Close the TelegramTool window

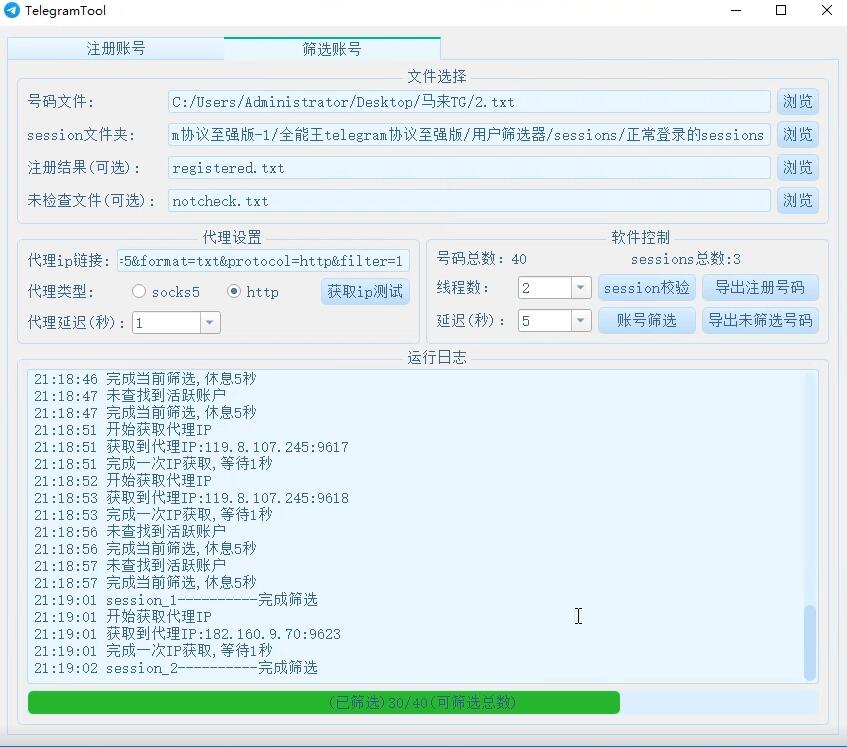[x=826, y=10]
